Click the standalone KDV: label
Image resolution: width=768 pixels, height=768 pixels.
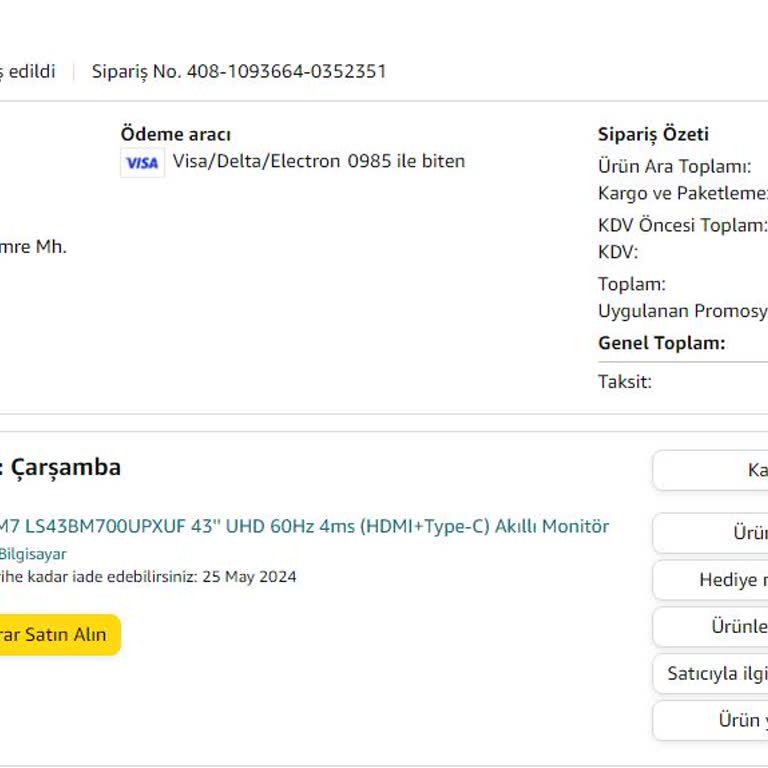coord(618,252)
